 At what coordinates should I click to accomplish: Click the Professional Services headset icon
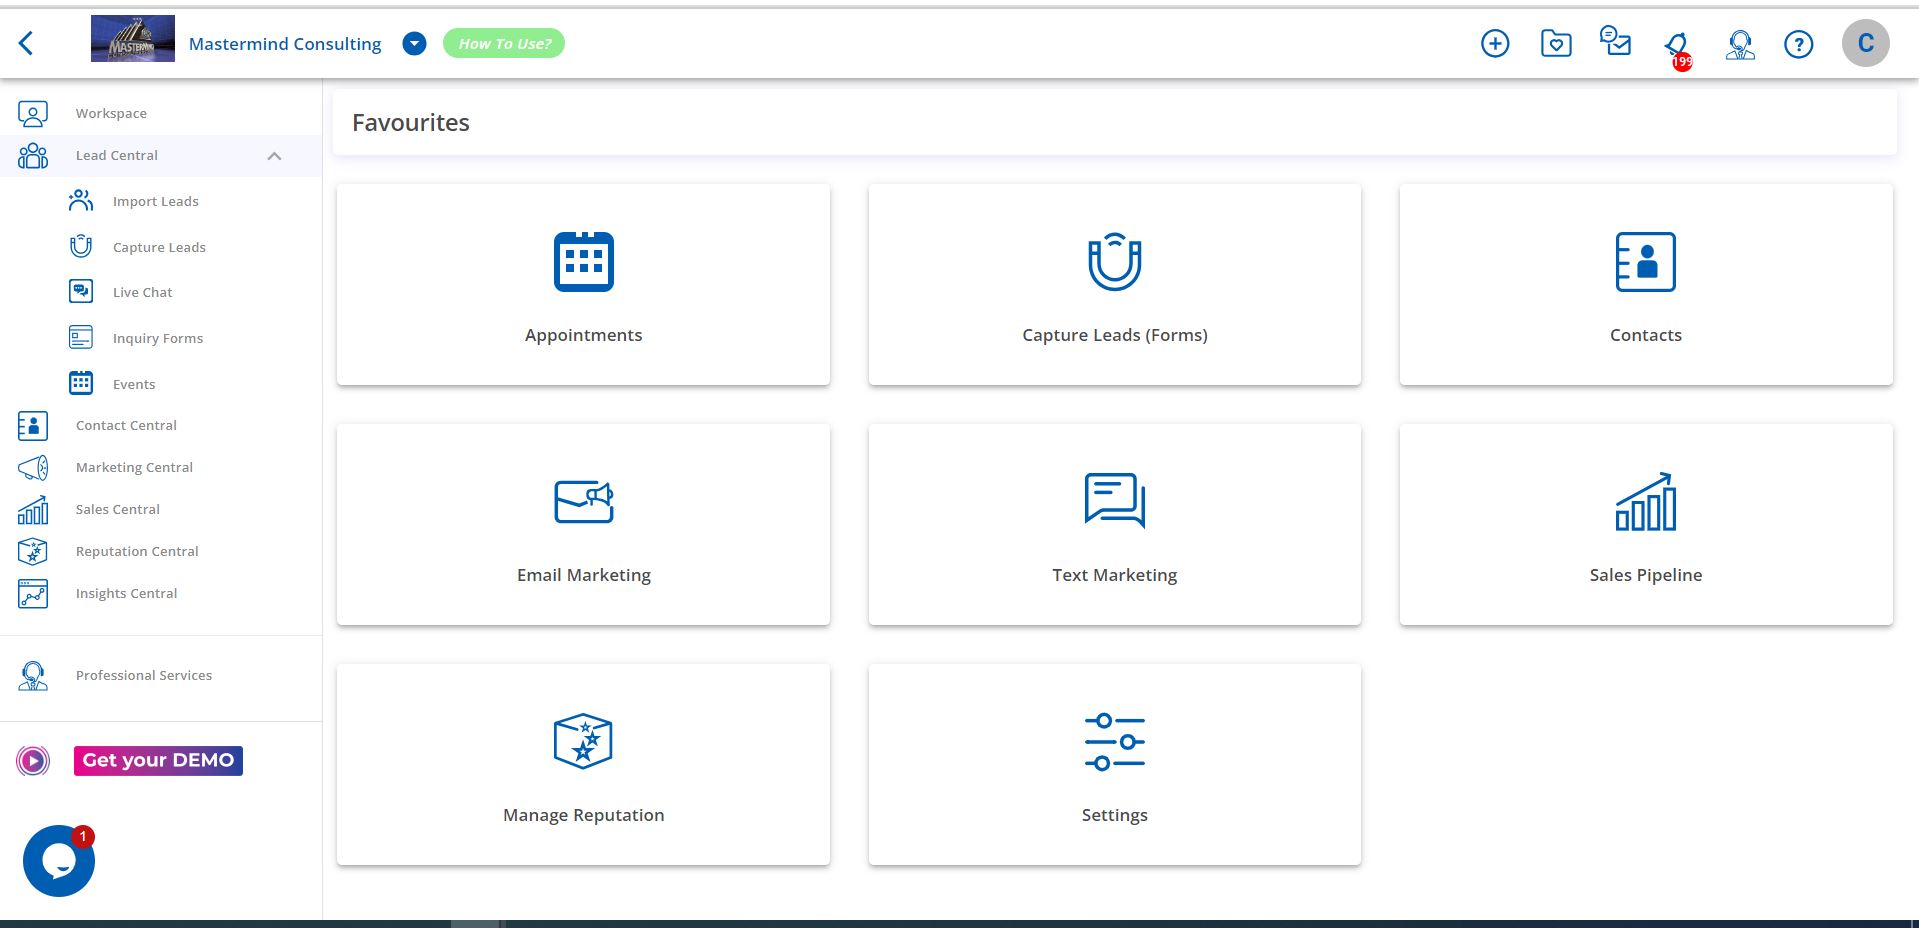pyautogui.click(x=33, y=676)
